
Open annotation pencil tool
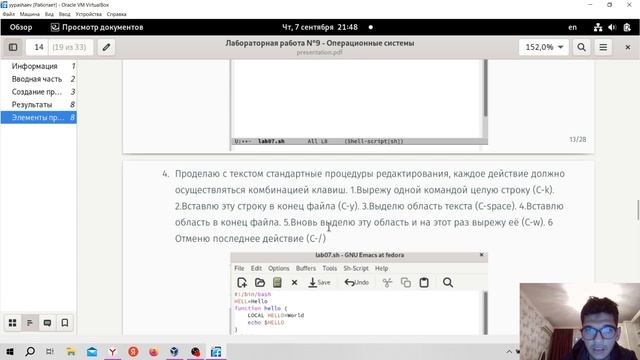106,47
